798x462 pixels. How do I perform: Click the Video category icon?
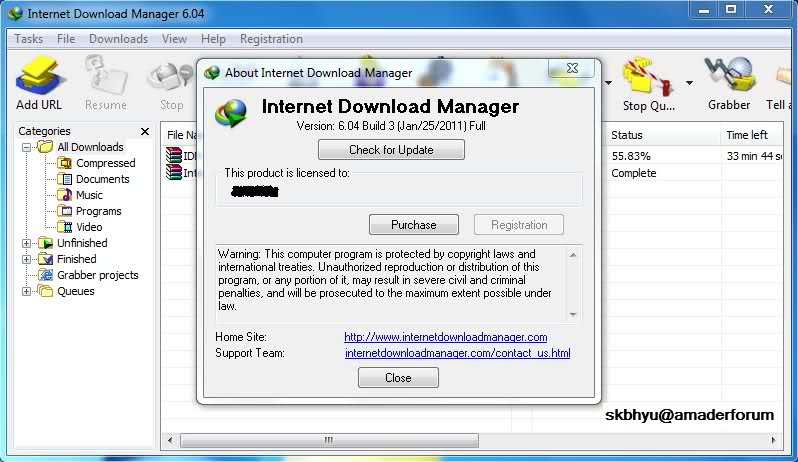(65, 227)
